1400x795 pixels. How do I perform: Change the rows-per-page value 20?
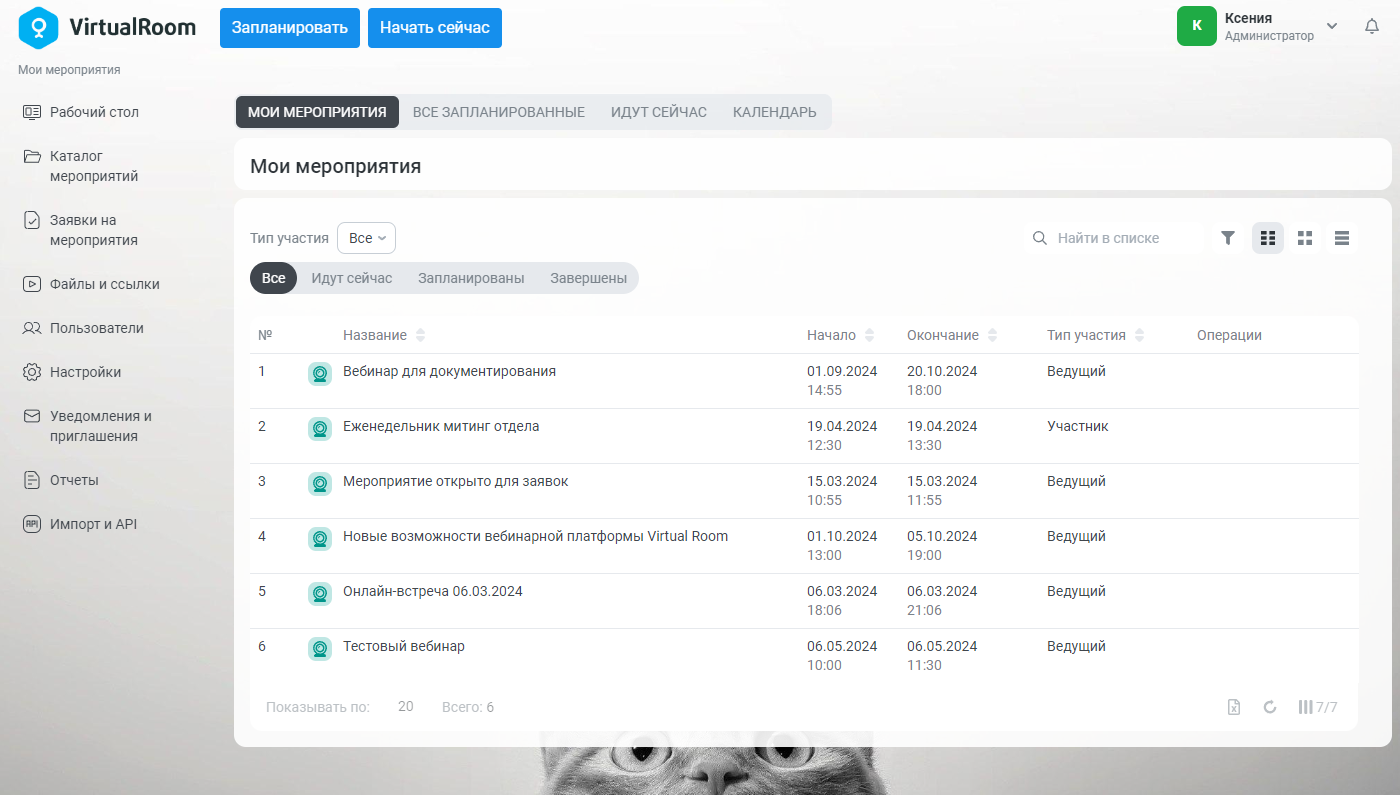pyautogui.click(x=405, y=707)
